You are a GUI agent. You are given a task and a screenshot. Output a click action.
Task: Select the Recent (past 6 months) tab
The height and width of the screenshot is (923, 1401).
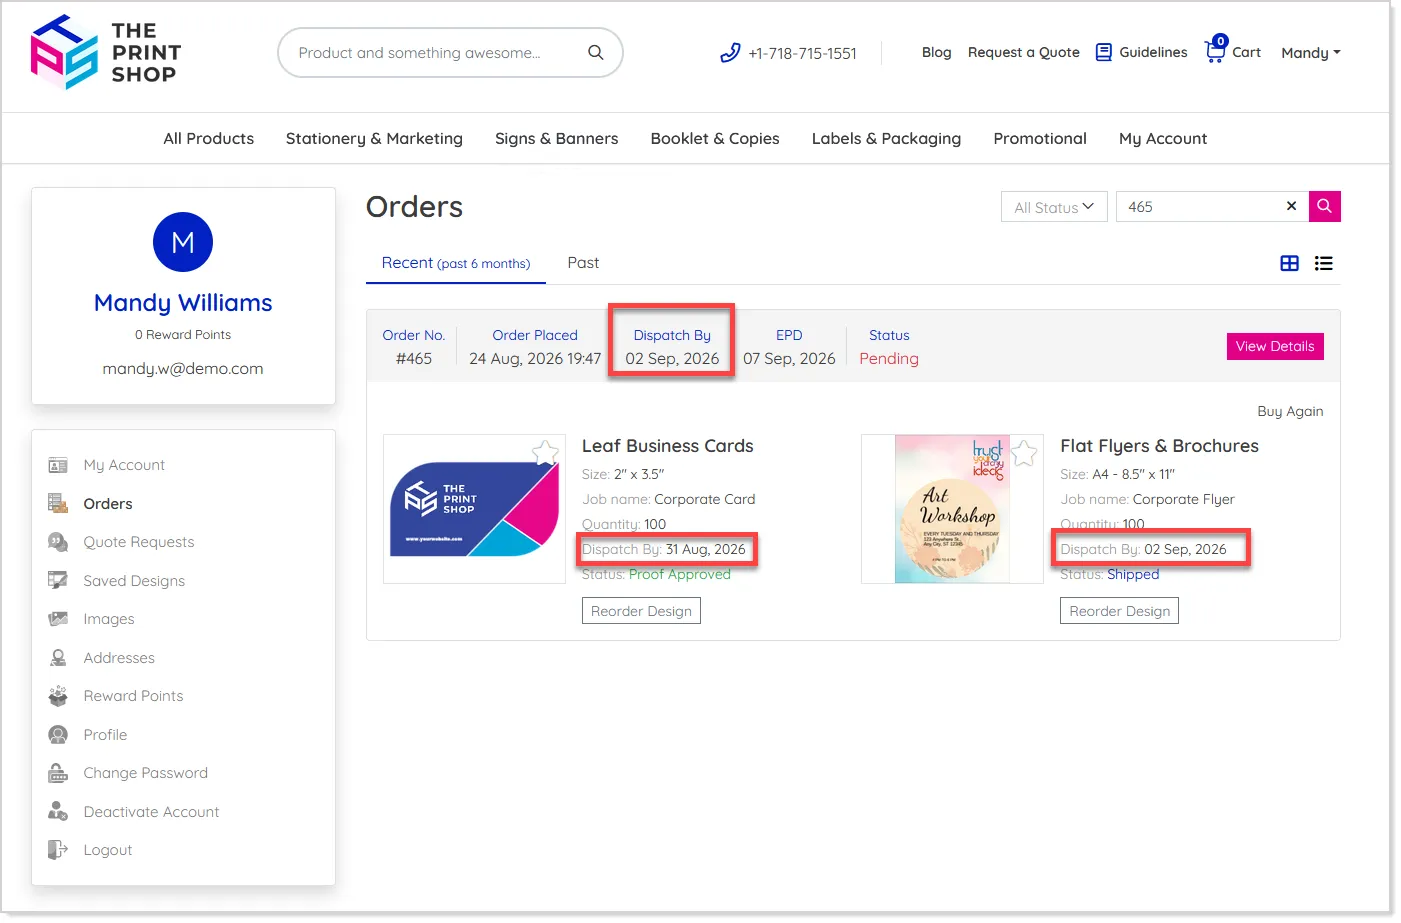pos(456,263)
